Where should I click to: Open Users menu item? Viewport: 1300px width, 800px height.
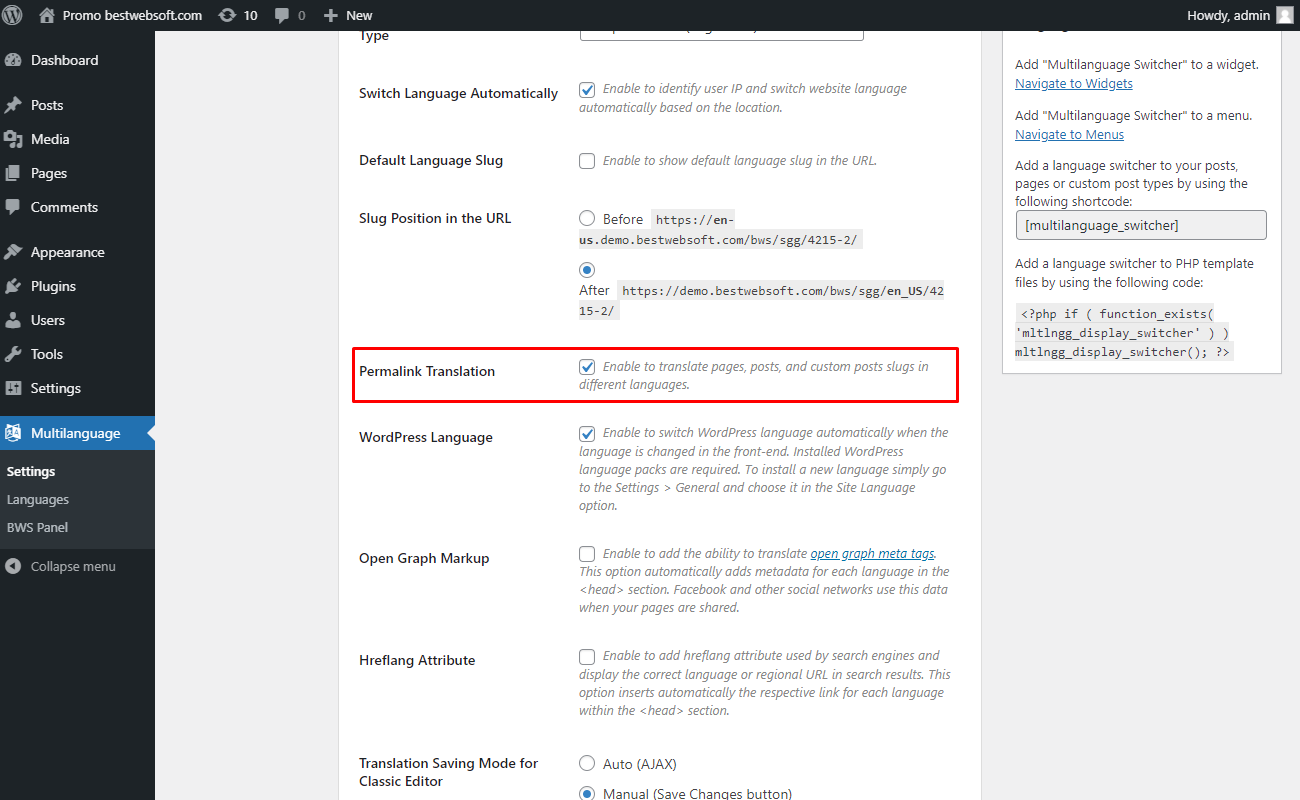point(77,320)
